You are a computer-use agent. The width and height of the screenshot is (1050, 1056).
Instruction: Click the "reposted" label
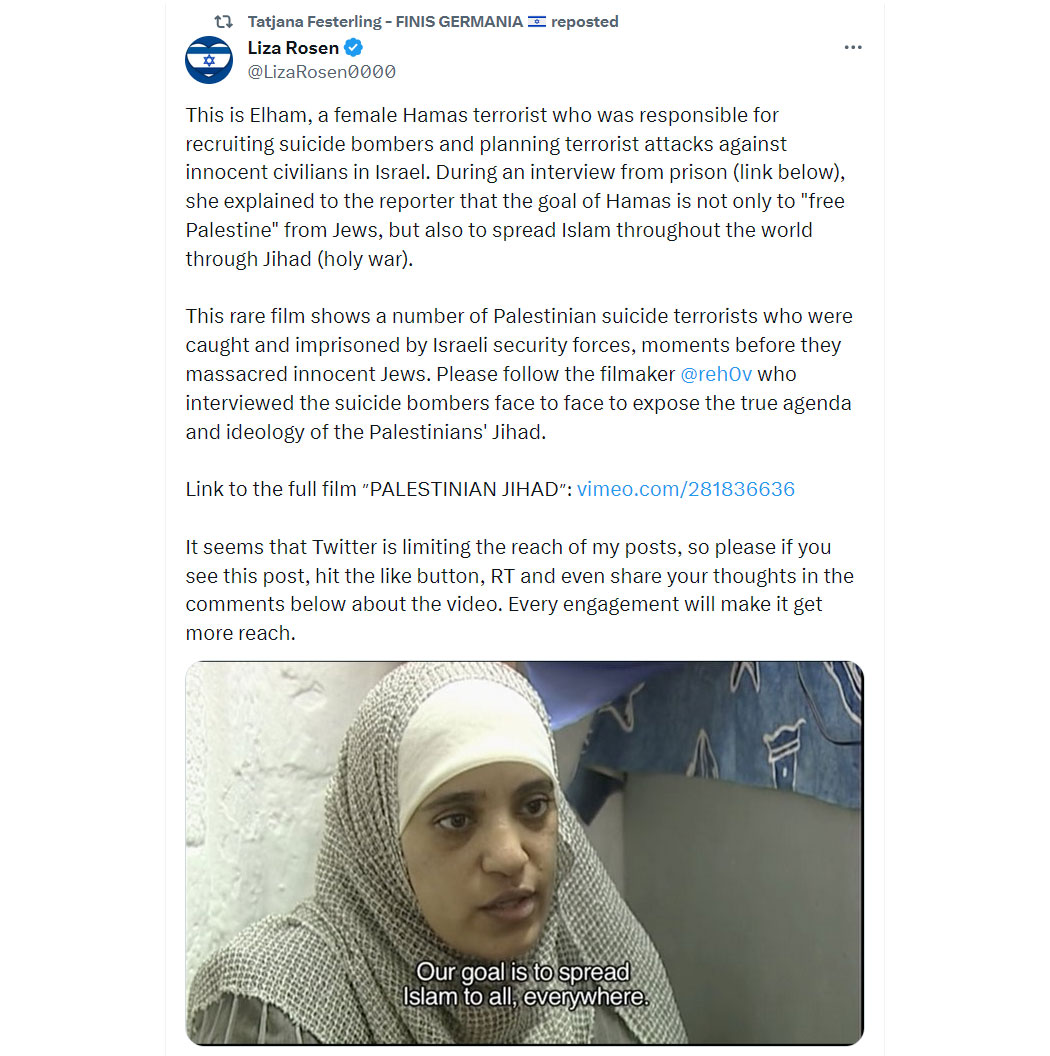[585, 22]
